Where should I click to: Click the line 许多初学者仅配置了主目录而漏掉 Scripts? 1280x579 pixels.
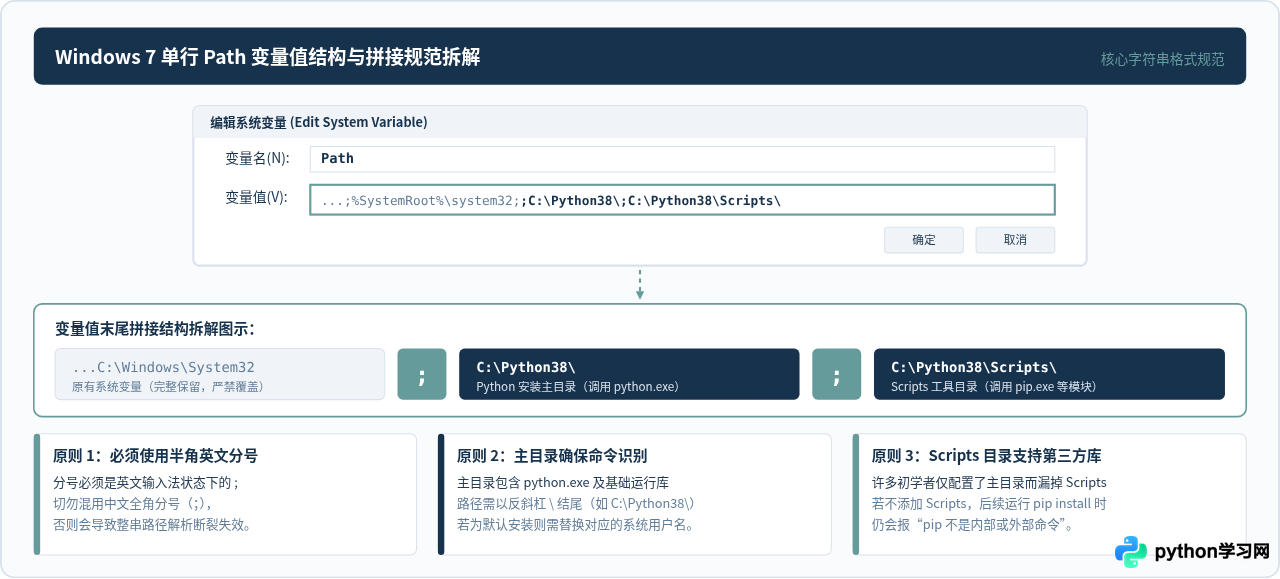pyautogui.click(x=989, y=482)
